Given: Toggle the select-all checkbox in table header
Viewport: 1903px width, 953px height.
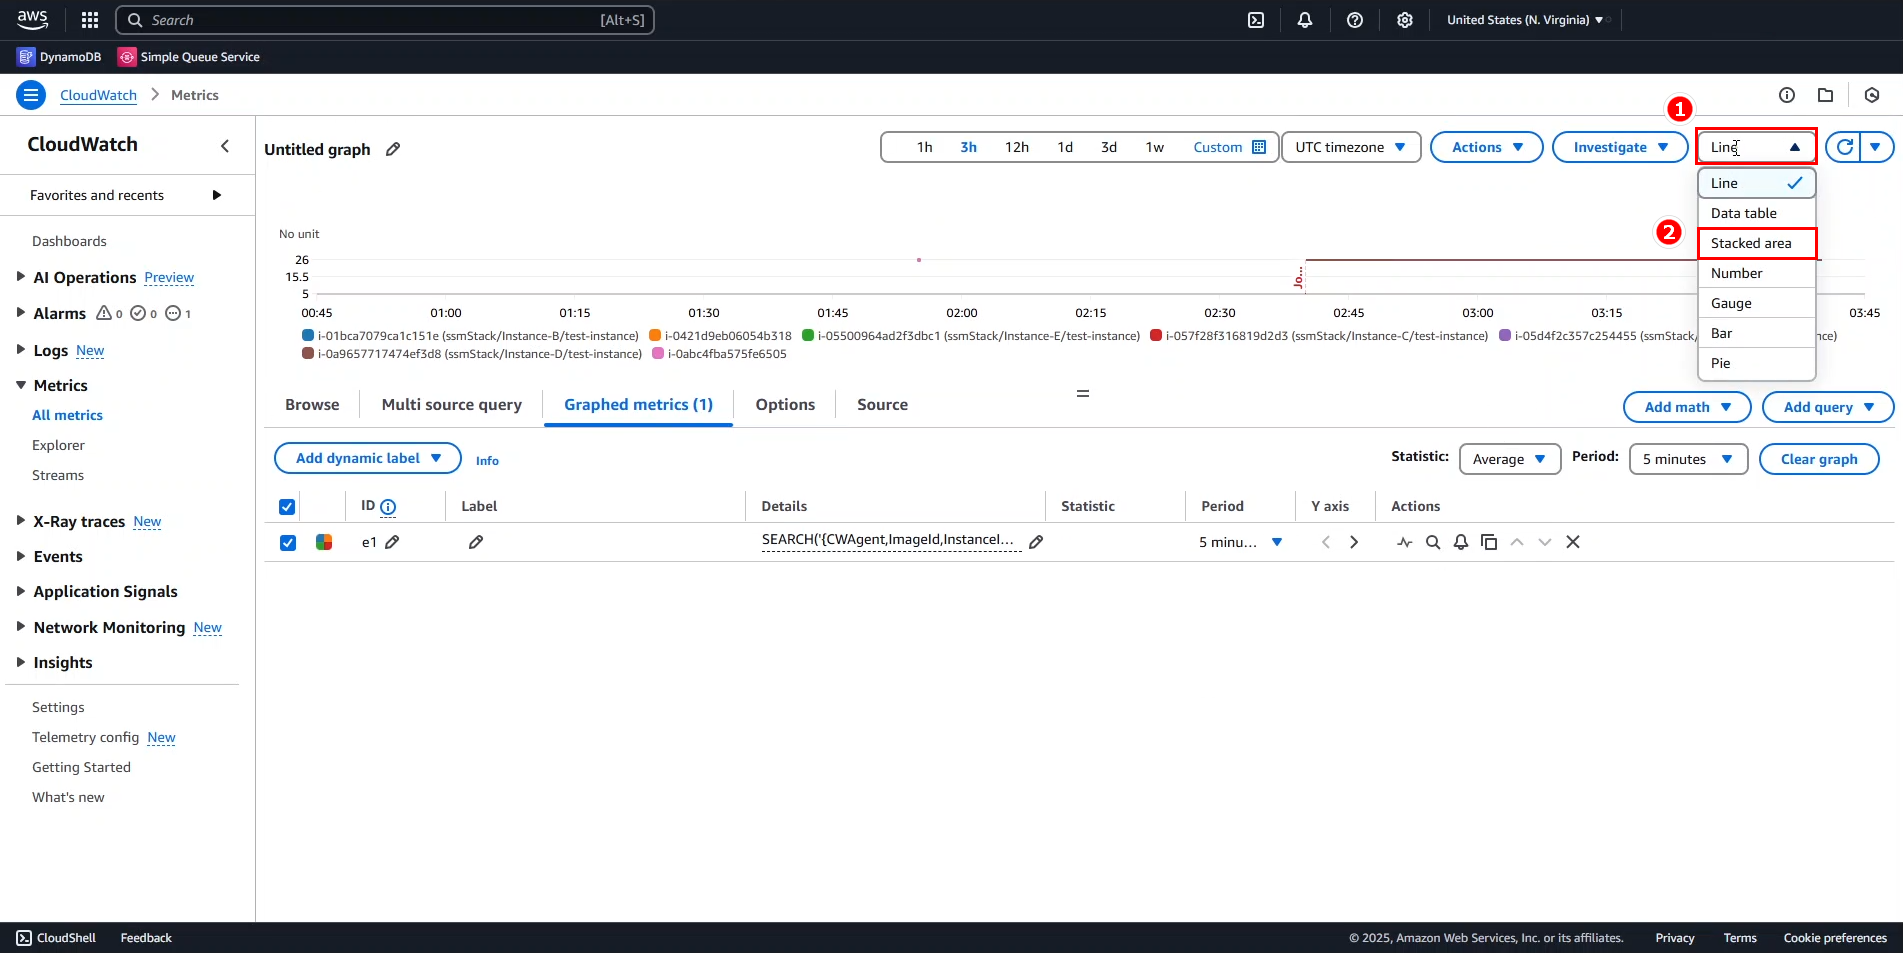Looking at the screenshot, I should [x=287, y=506].
